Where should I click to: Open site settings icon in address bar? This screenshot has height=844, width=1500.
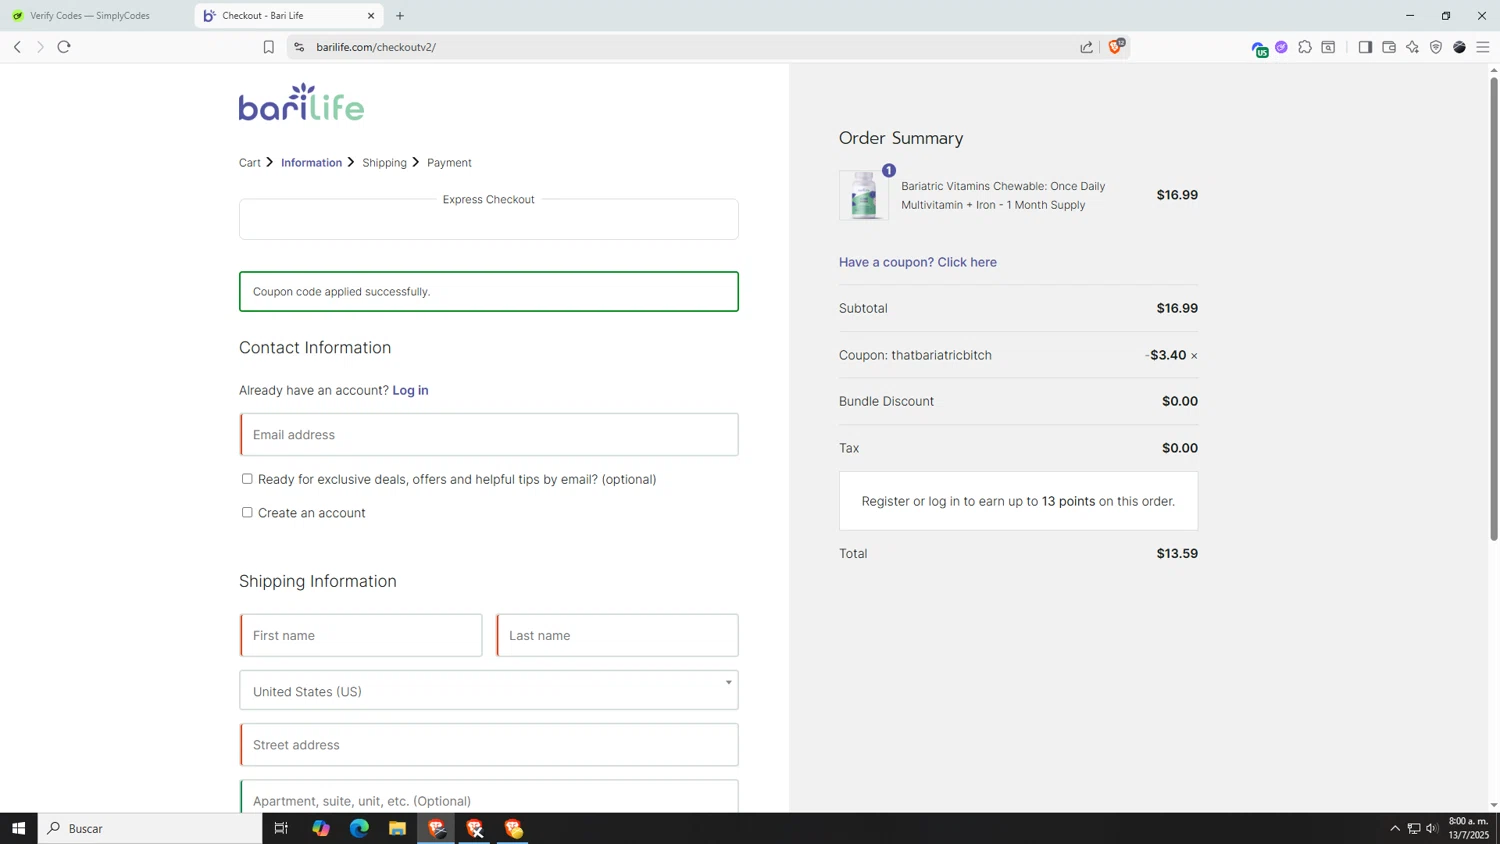(x=299, y=47)
